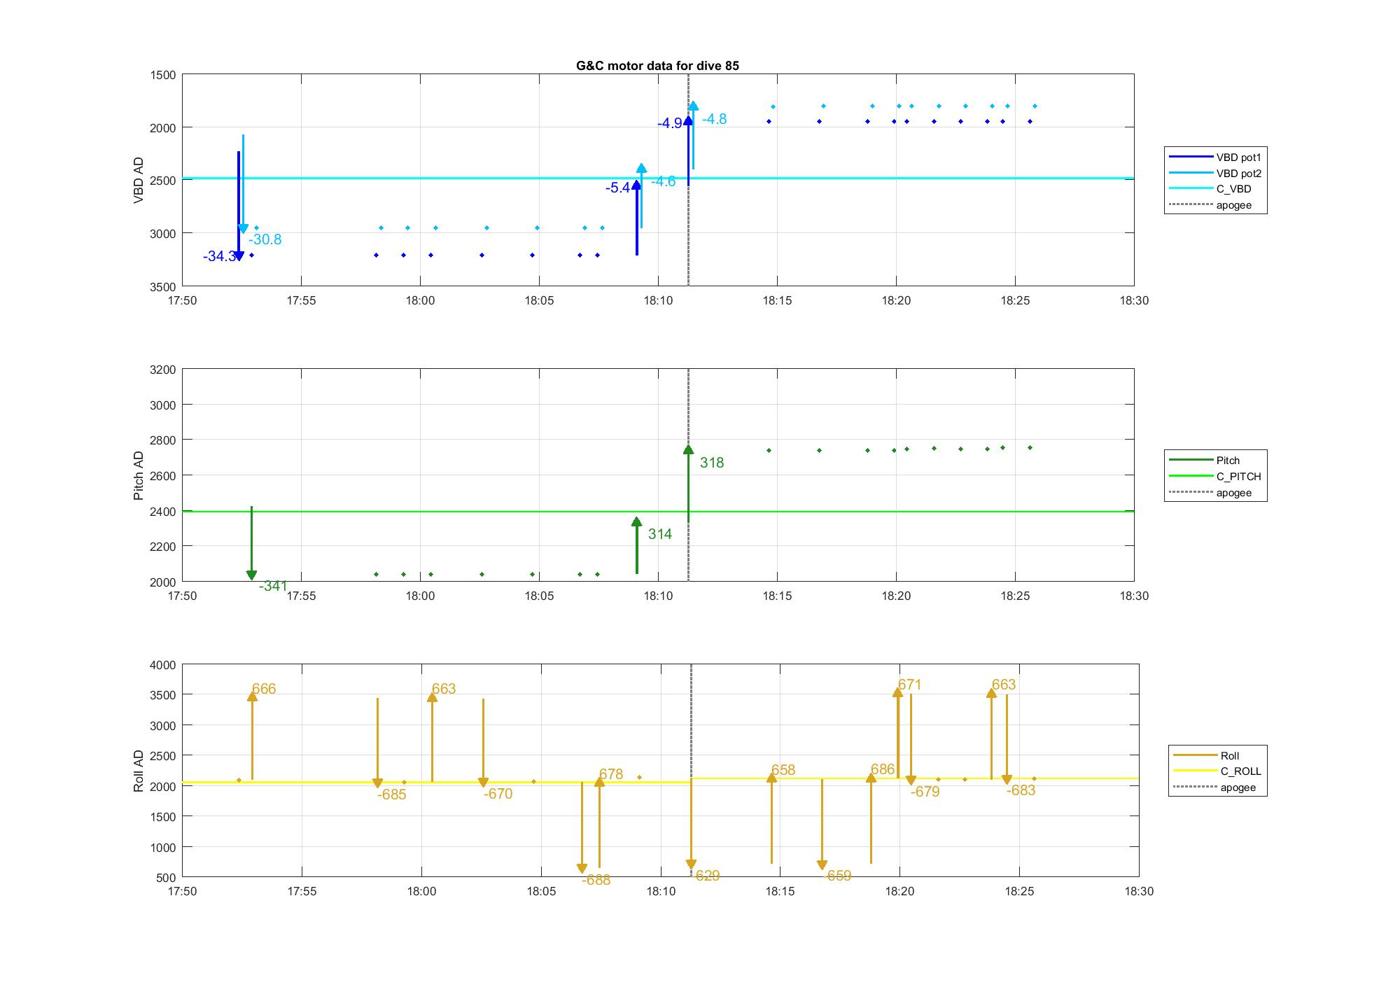Click the '3500' tick on VBD AD axis

[x=162, y=287]
